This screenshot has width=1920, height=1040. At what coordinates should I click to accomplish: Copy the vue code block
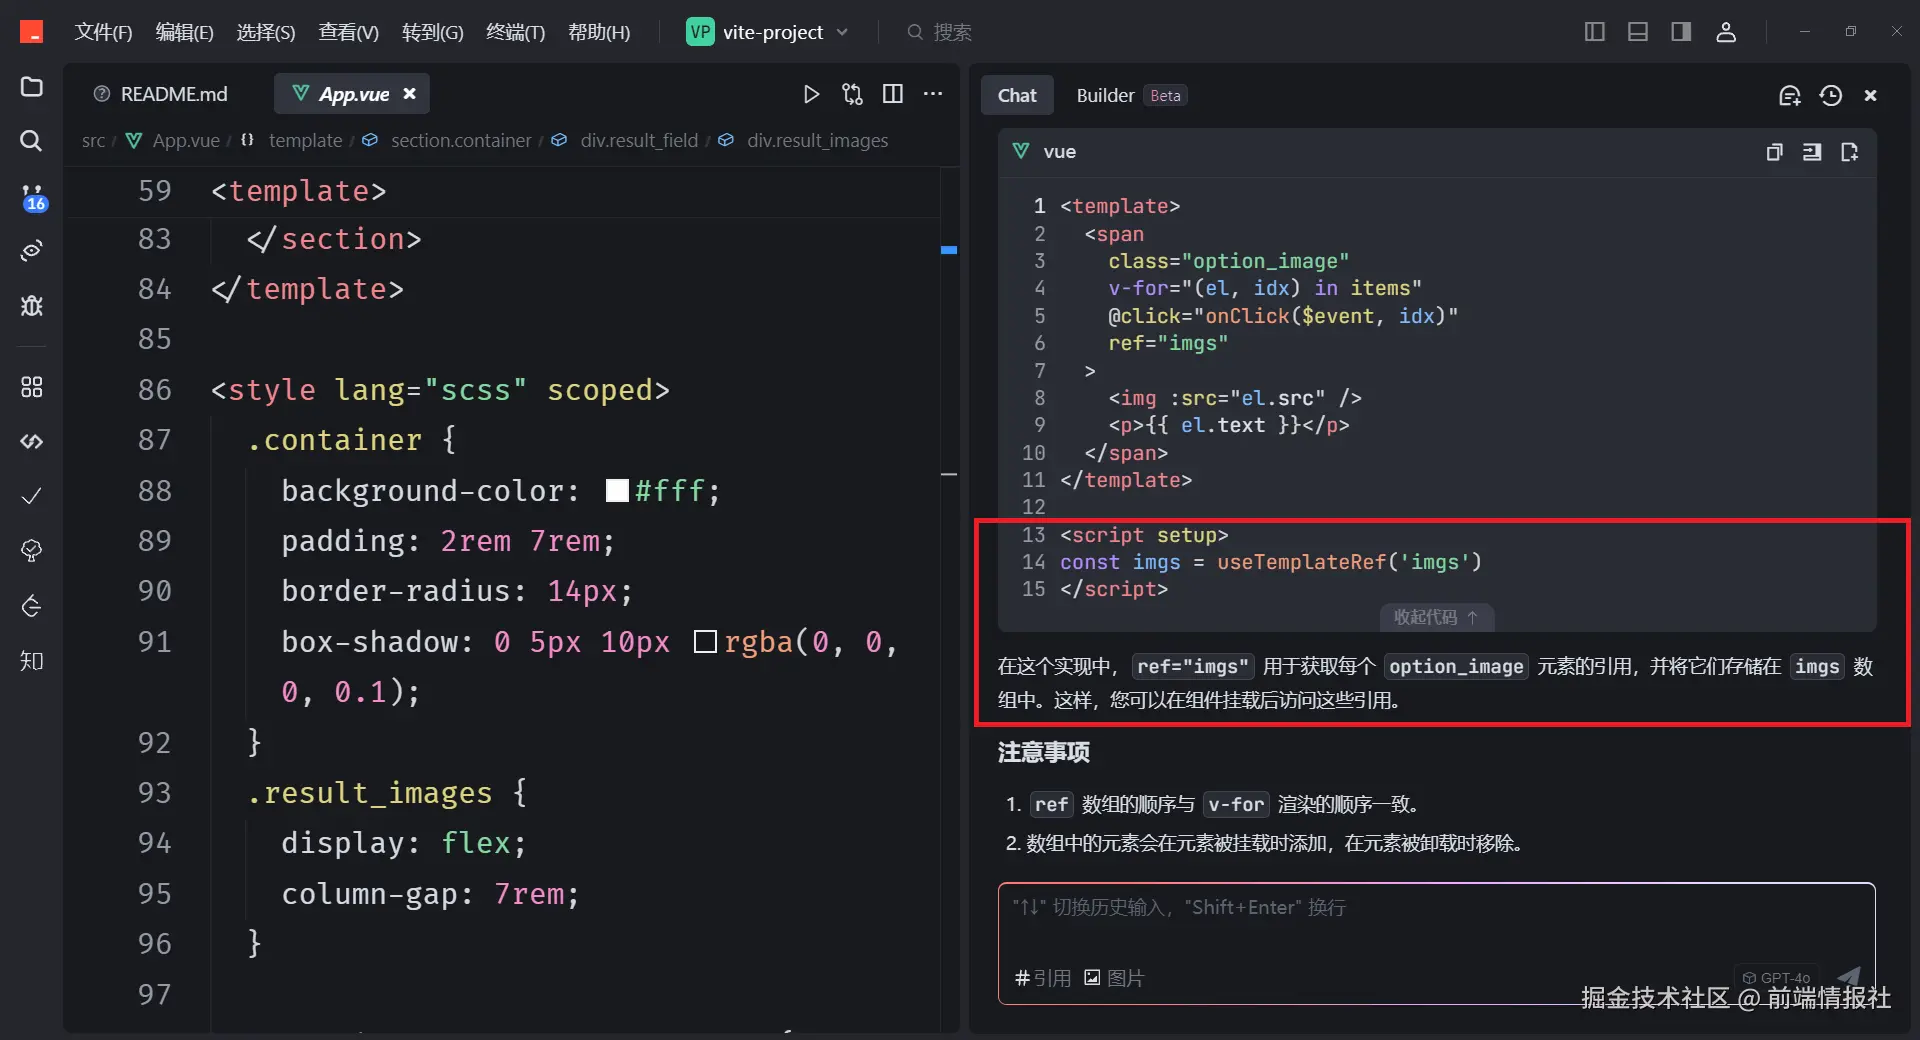1774,152
